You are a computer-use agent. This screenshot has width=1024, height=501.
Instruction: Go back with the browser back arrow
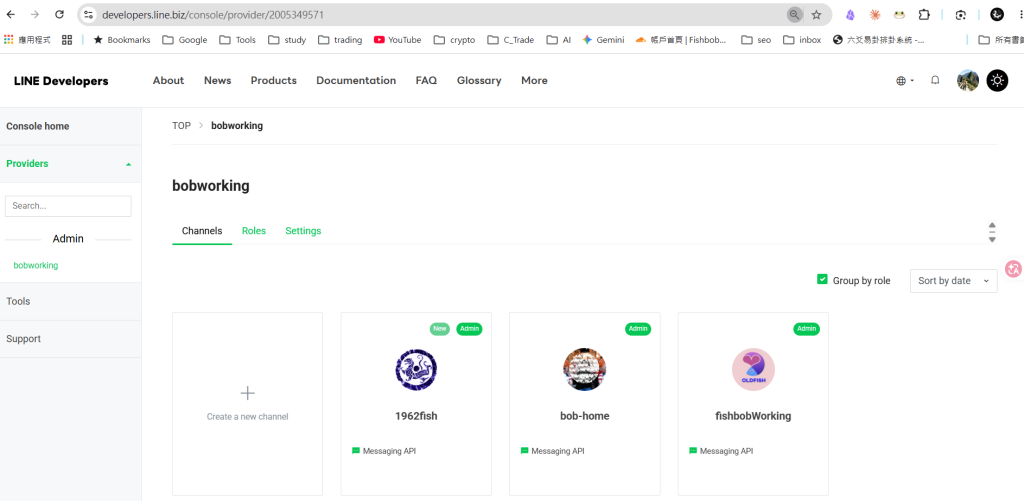pos(11,14)
